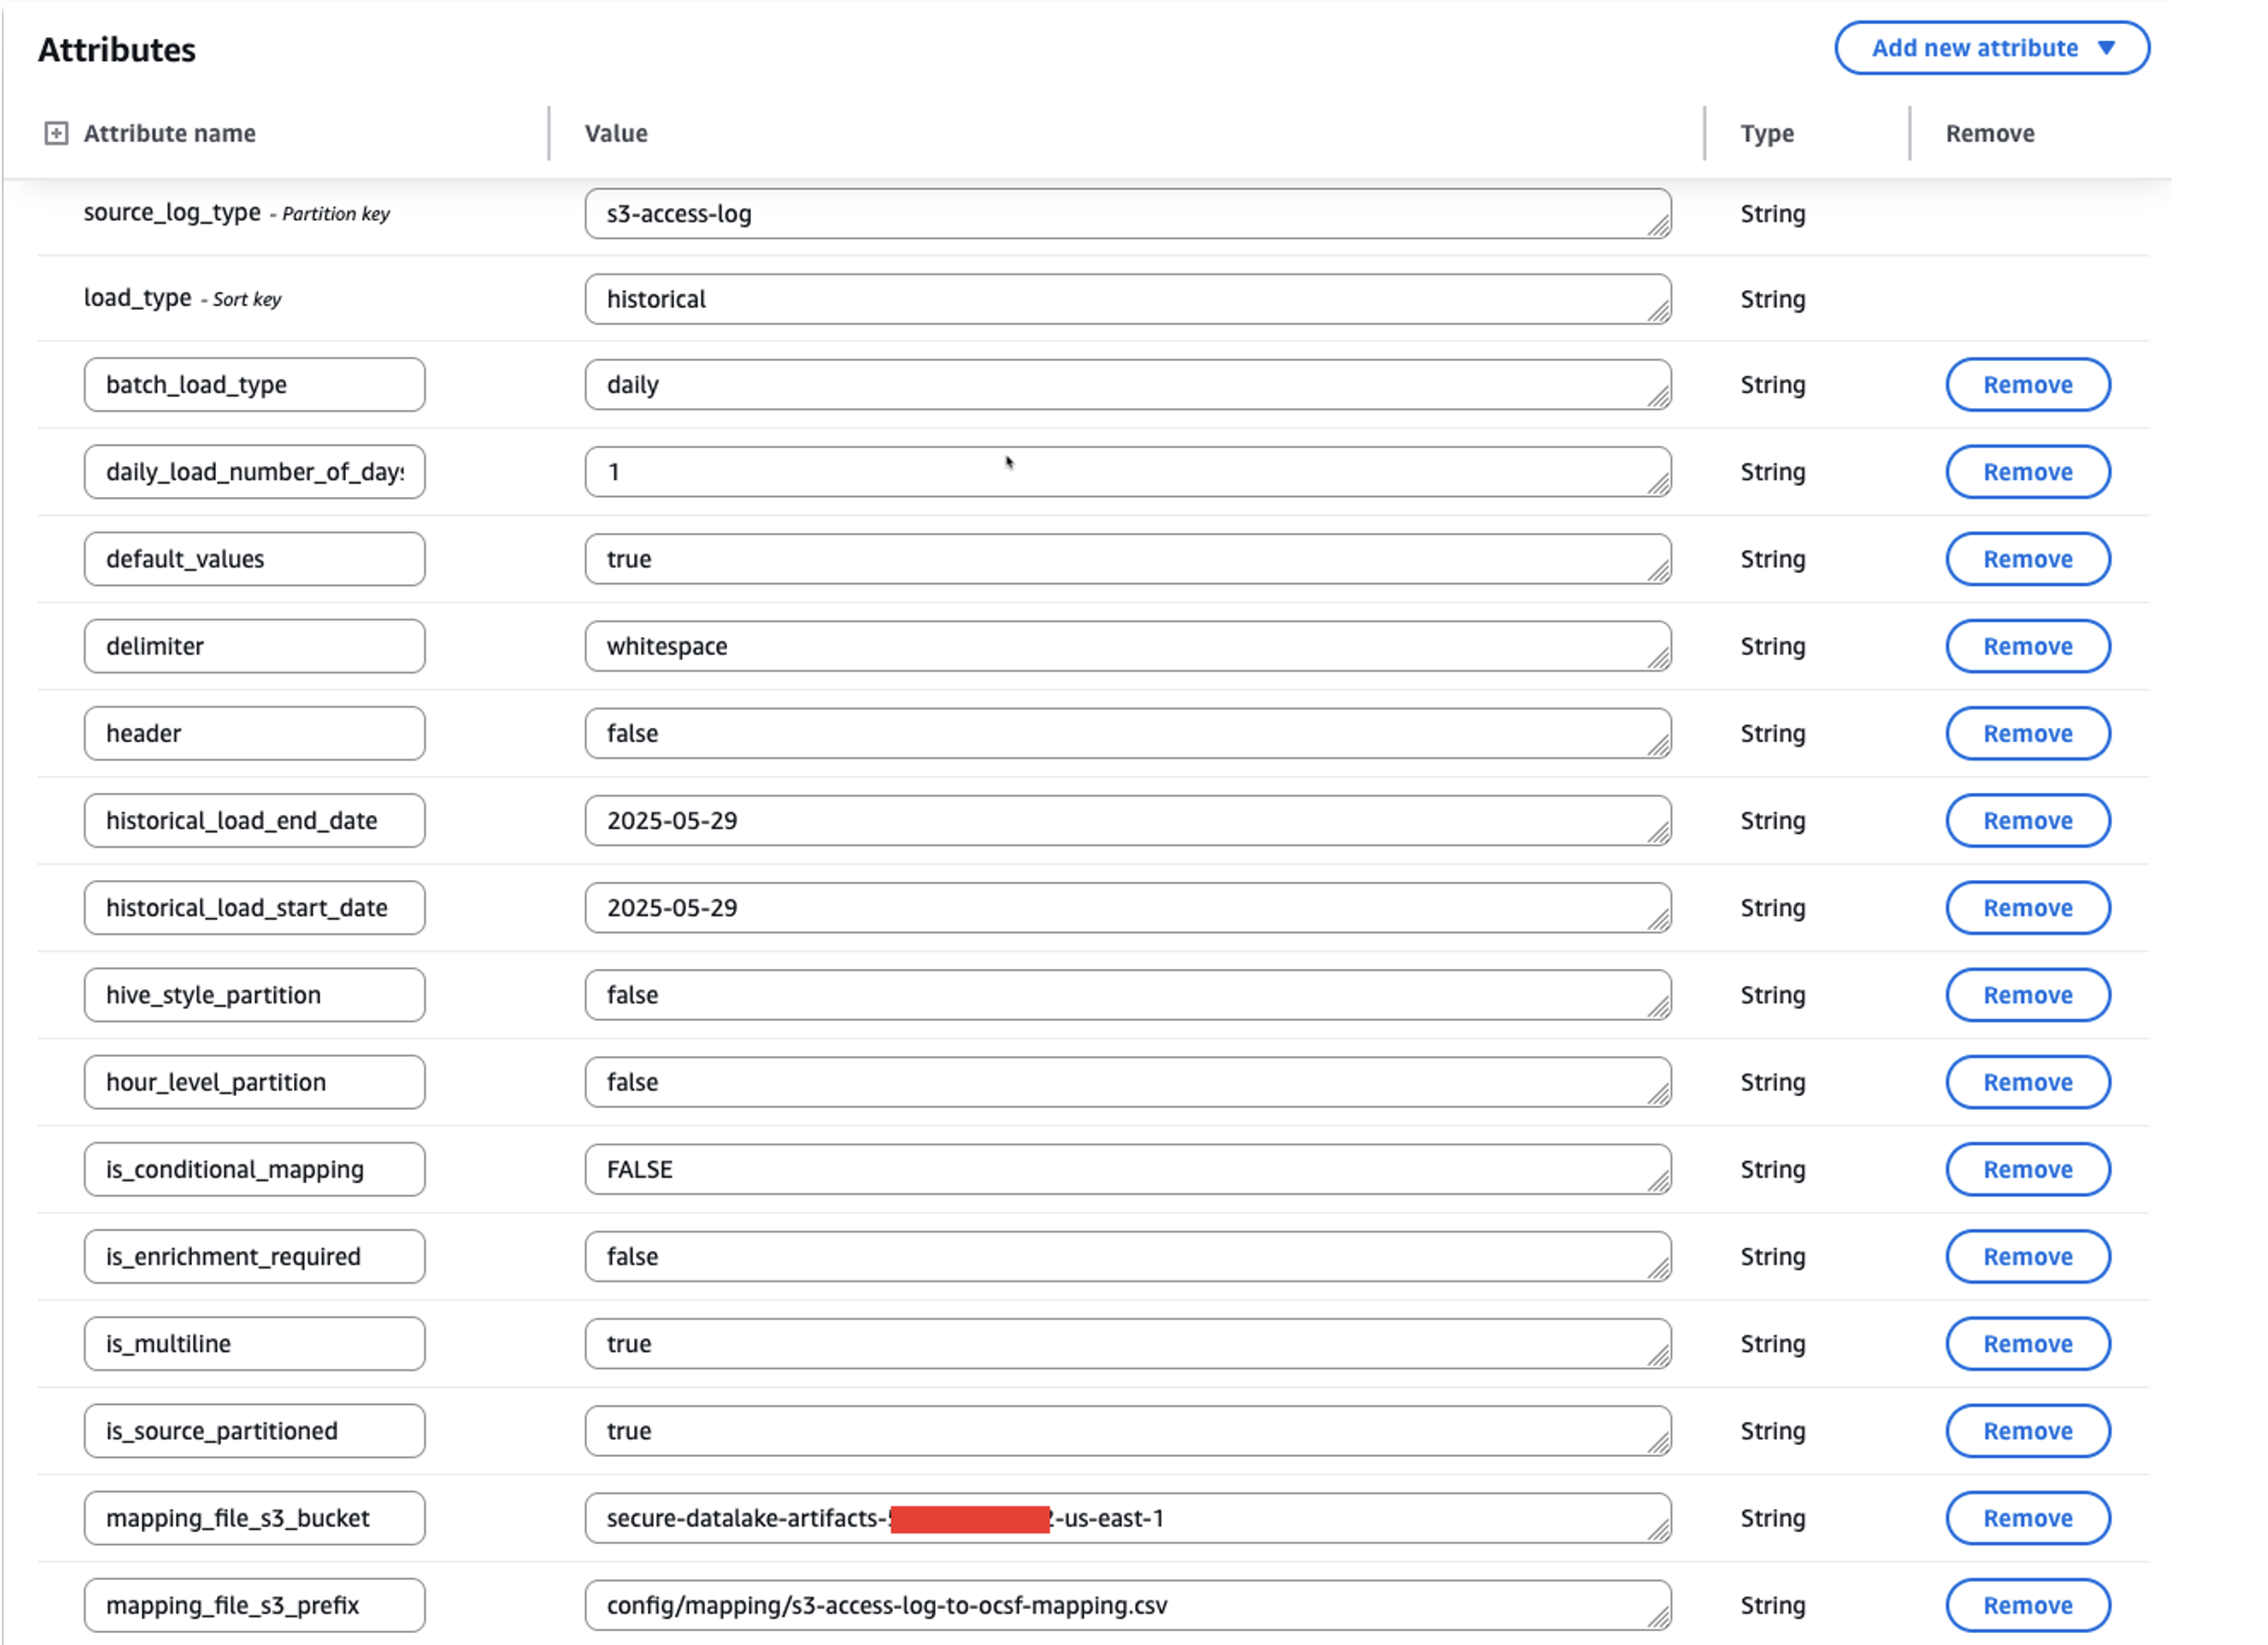Remove the default_values attribute
Image resolution: width=2268 pixels, height=1645 pixels.
point(2027,559)
